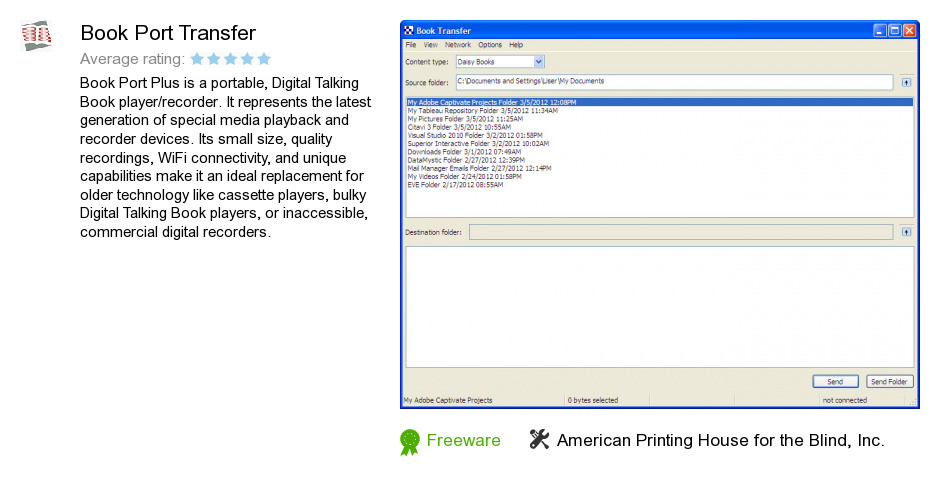Maximize the Book Transfer window

click(x=894, y=31)
